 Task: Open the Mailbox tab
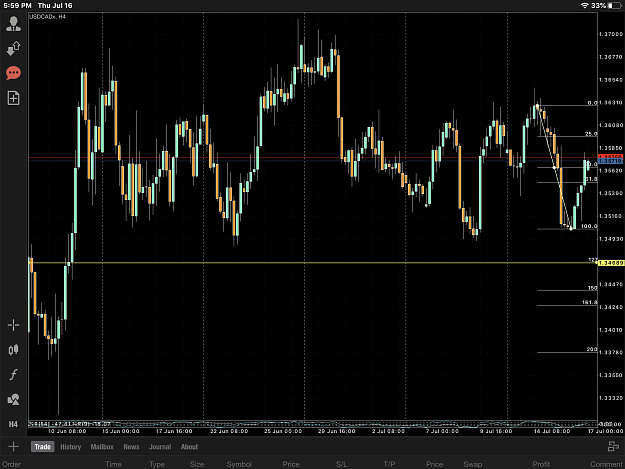click(102, 447)
